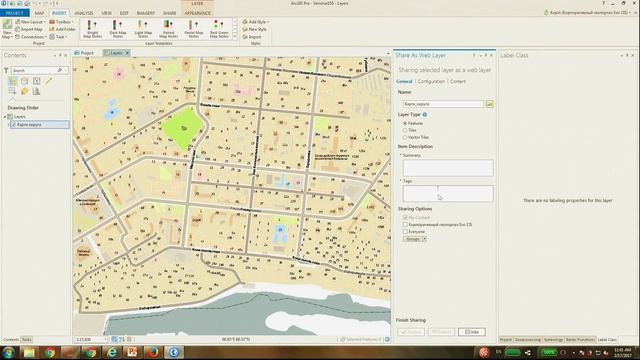
Task: Open the PROJECT tab
Action: [x=15, y=13]
